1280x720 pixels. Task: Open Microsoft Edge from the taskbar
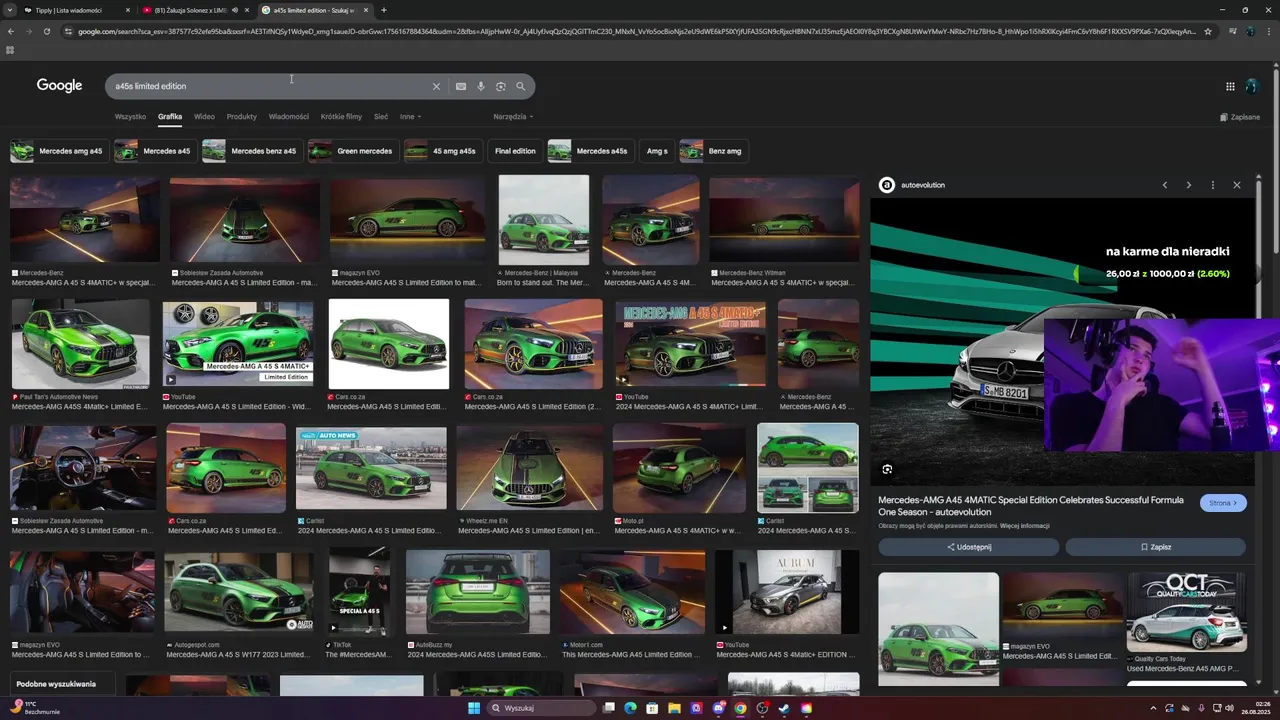(630, 708)
